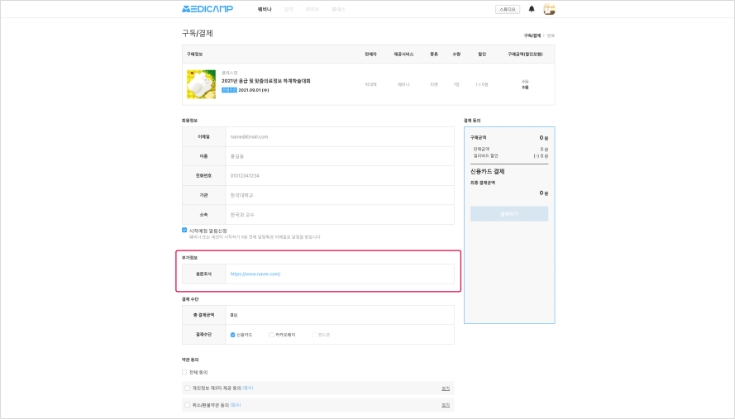735x419 pixels.
Task: Click the date 2021.09.01 (수)
Action: (254, 90)
